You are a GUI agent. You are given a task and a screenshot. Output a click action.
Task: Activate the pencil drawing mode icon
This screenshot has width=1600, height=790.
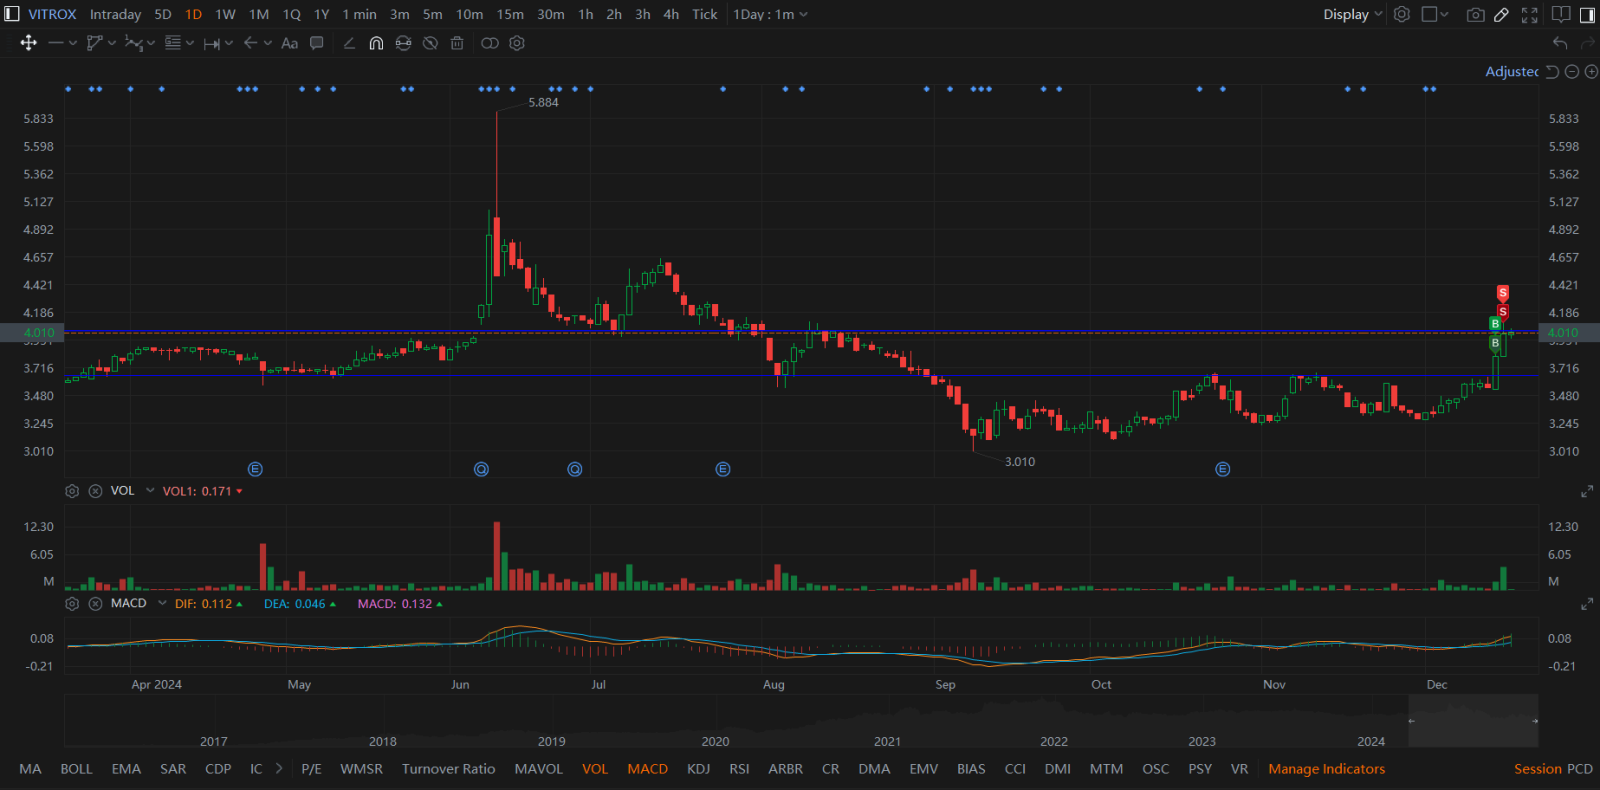[x=1502, y=14]
